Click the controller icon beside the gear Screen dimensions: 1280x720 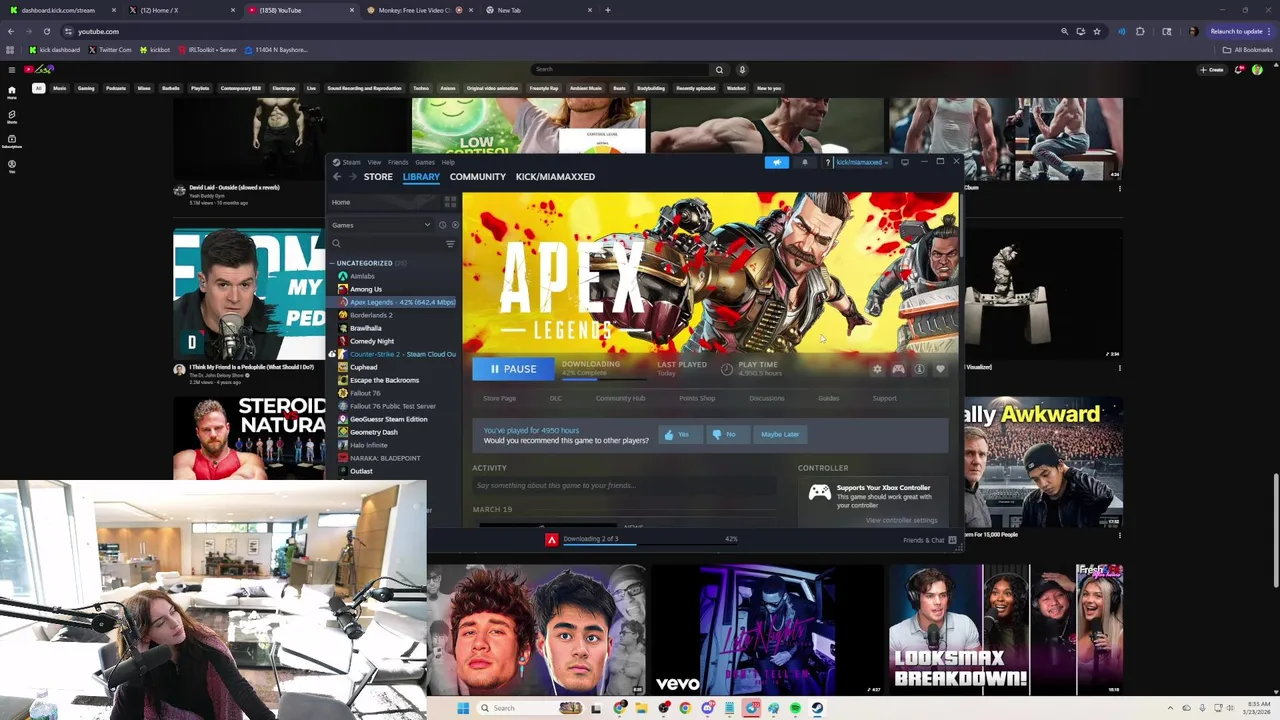pos(898,369)
